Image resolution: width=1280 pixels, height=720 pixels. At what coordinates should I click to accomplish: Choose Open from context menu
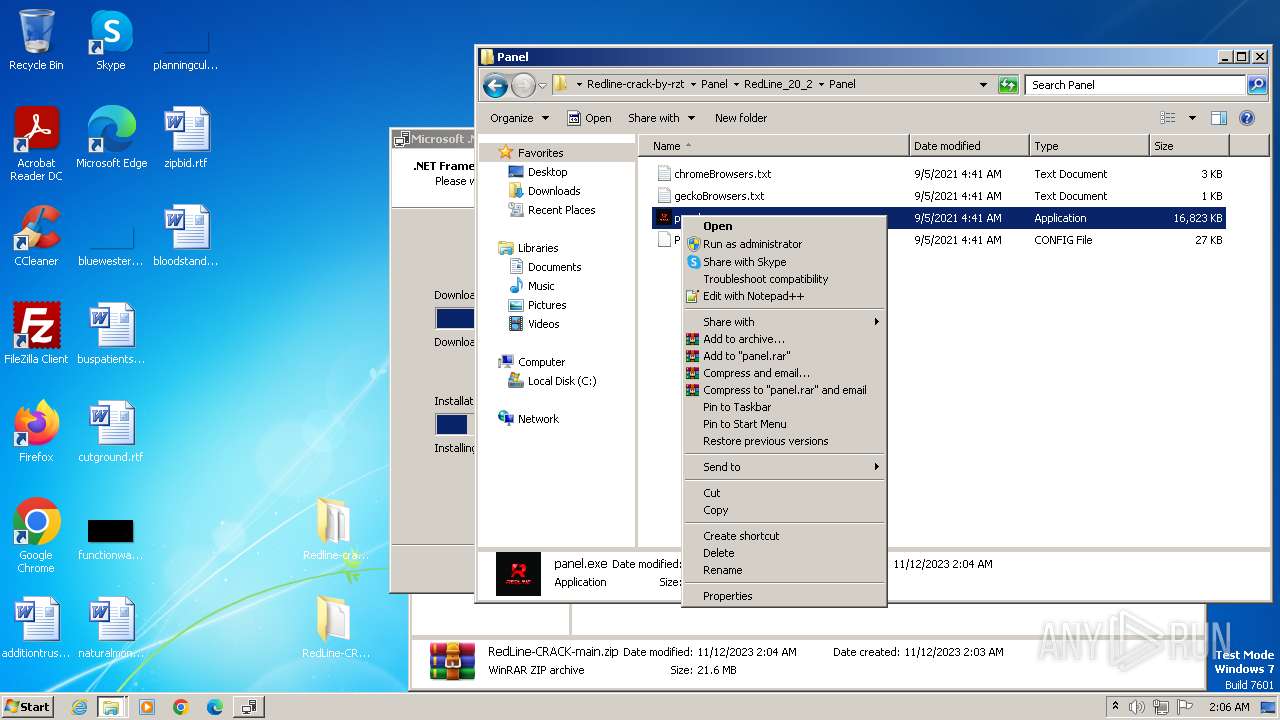(x=783, y=227)
